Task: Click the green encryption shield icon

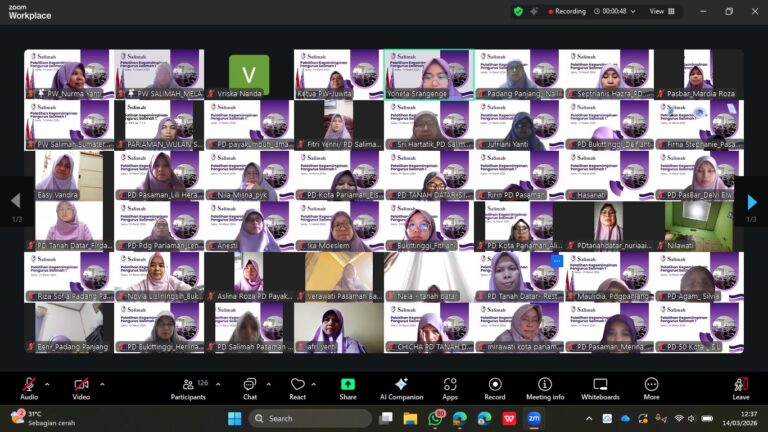Action: 518,11
